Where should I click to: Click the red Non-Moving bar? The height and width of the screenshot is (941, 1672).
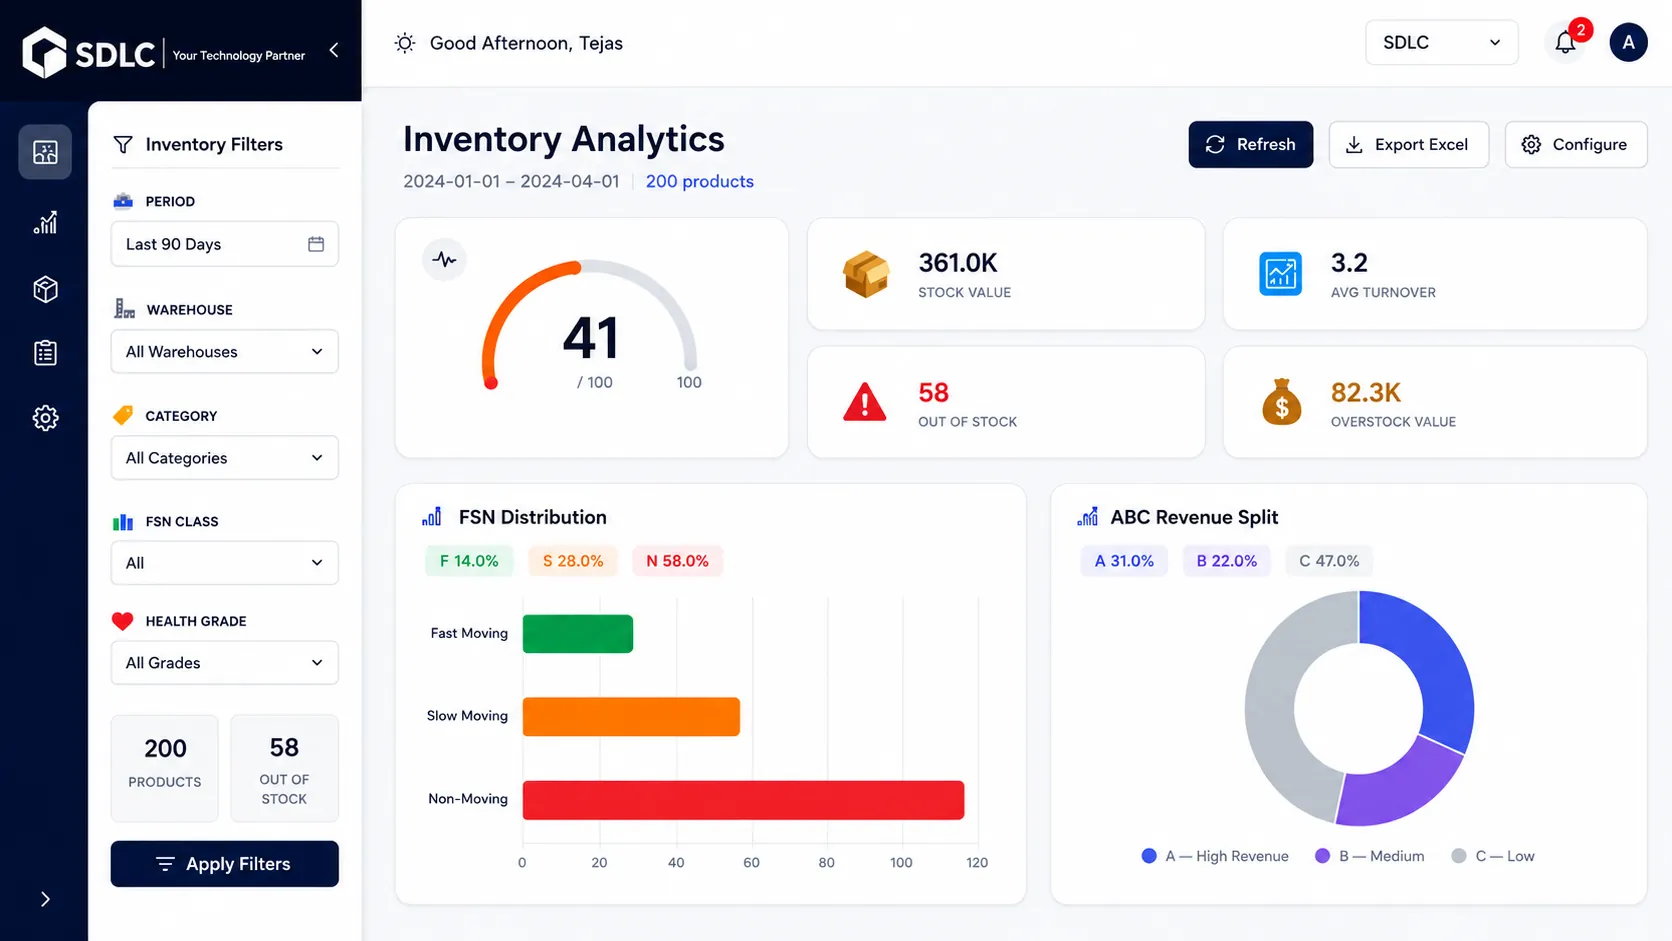743,800
